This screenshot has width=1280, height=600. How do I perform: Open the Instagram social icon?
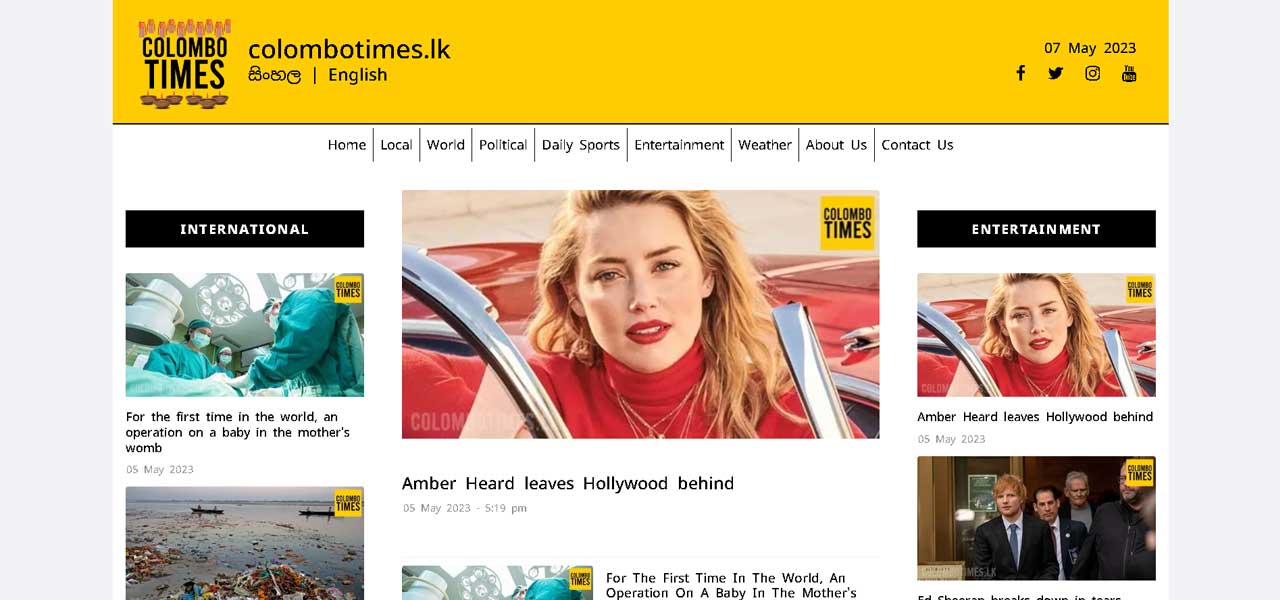1092,73
